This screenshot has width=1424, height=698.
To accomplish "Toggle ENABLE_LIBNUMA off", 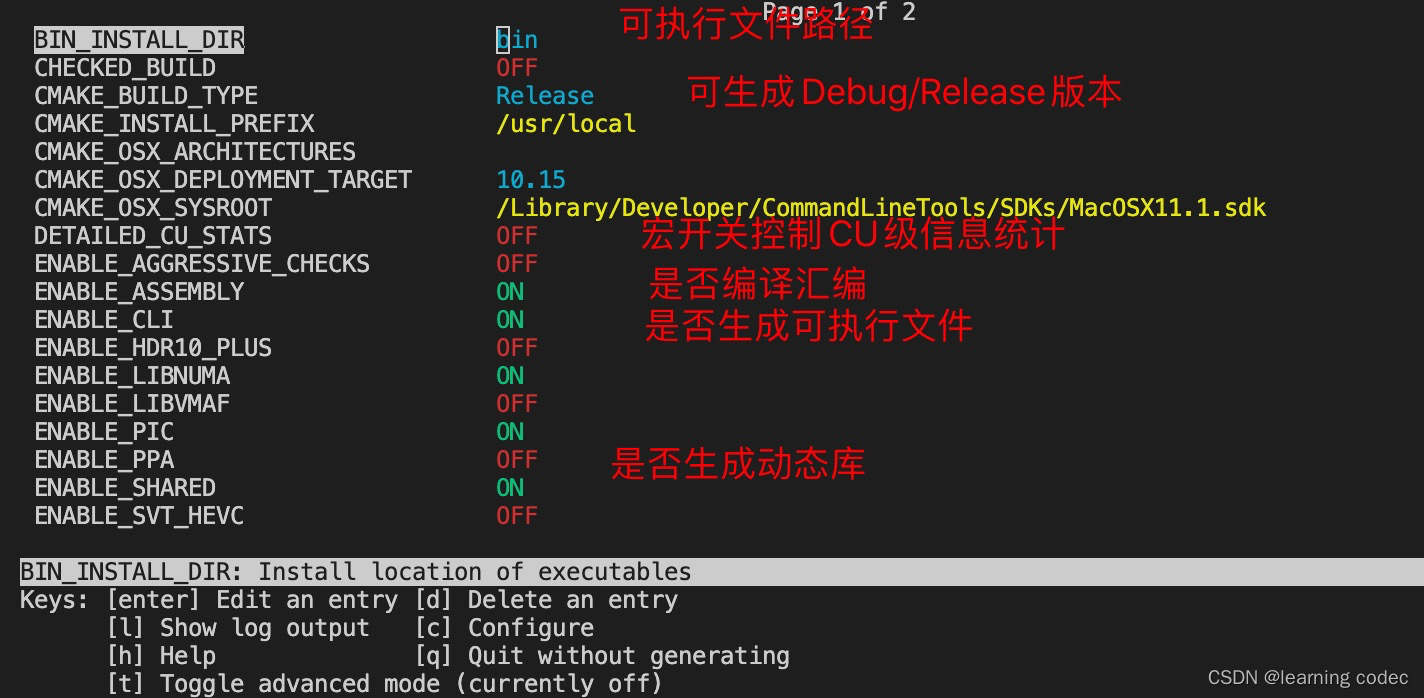I will [509, 375].
